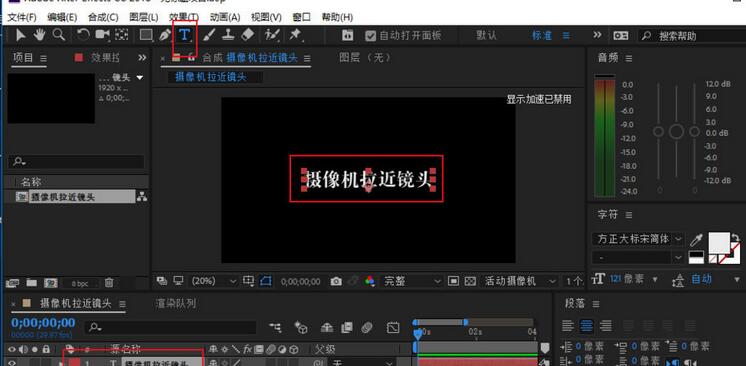
Task: Toggle hide shy layers switch in timeline
Action: [x=327, y=327]
